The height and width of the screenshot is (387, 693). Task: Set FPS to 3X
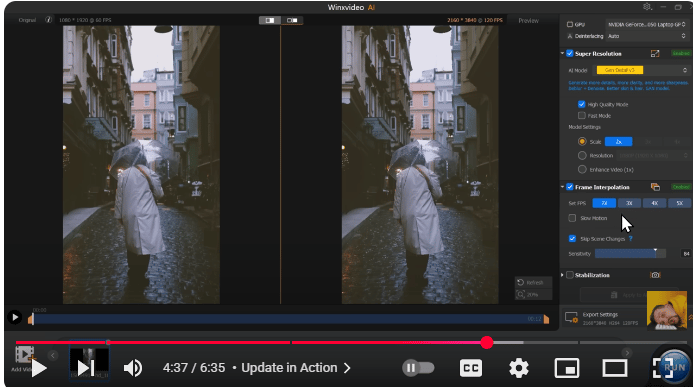(x=629, y=203)
